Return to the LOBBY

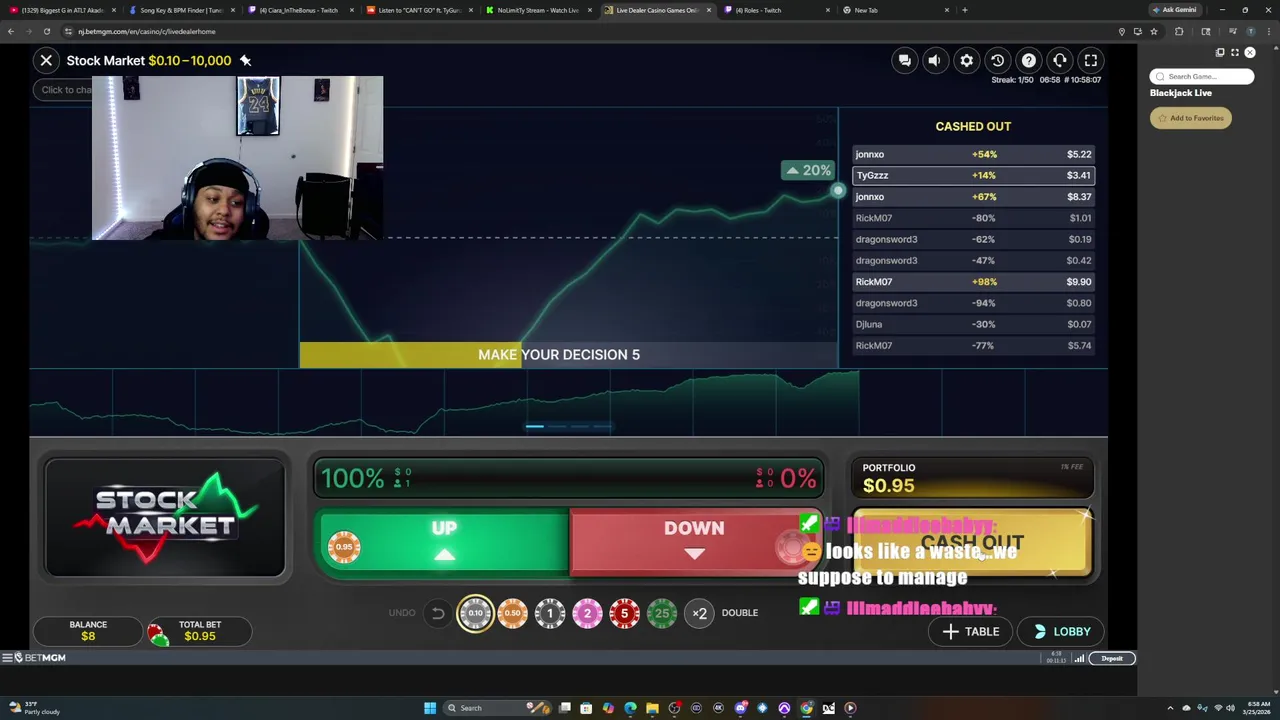[1062, 631]
